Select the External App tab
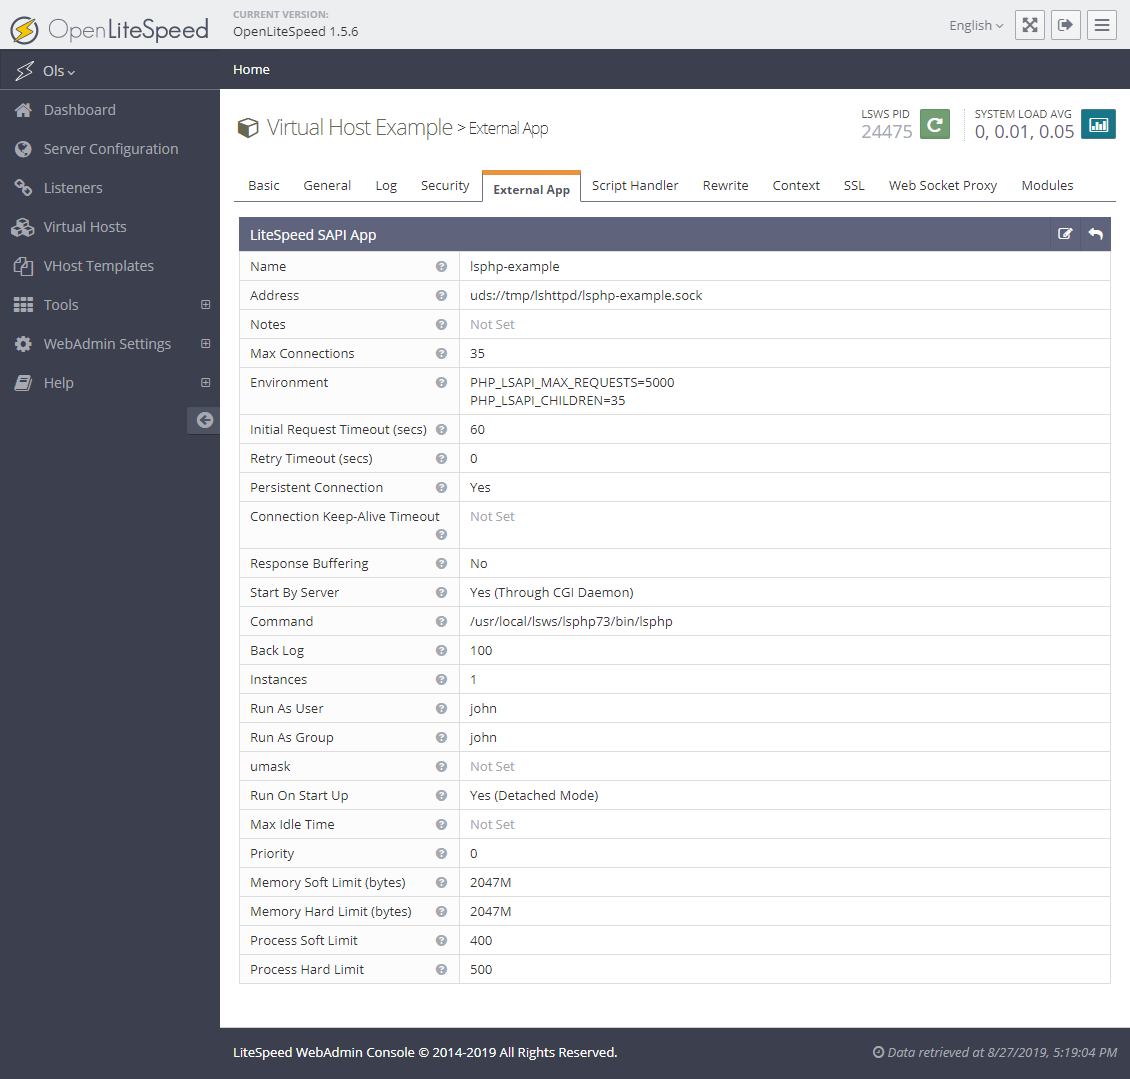The height and width of the screenshot is (1079, 1130). coord(531,187)
